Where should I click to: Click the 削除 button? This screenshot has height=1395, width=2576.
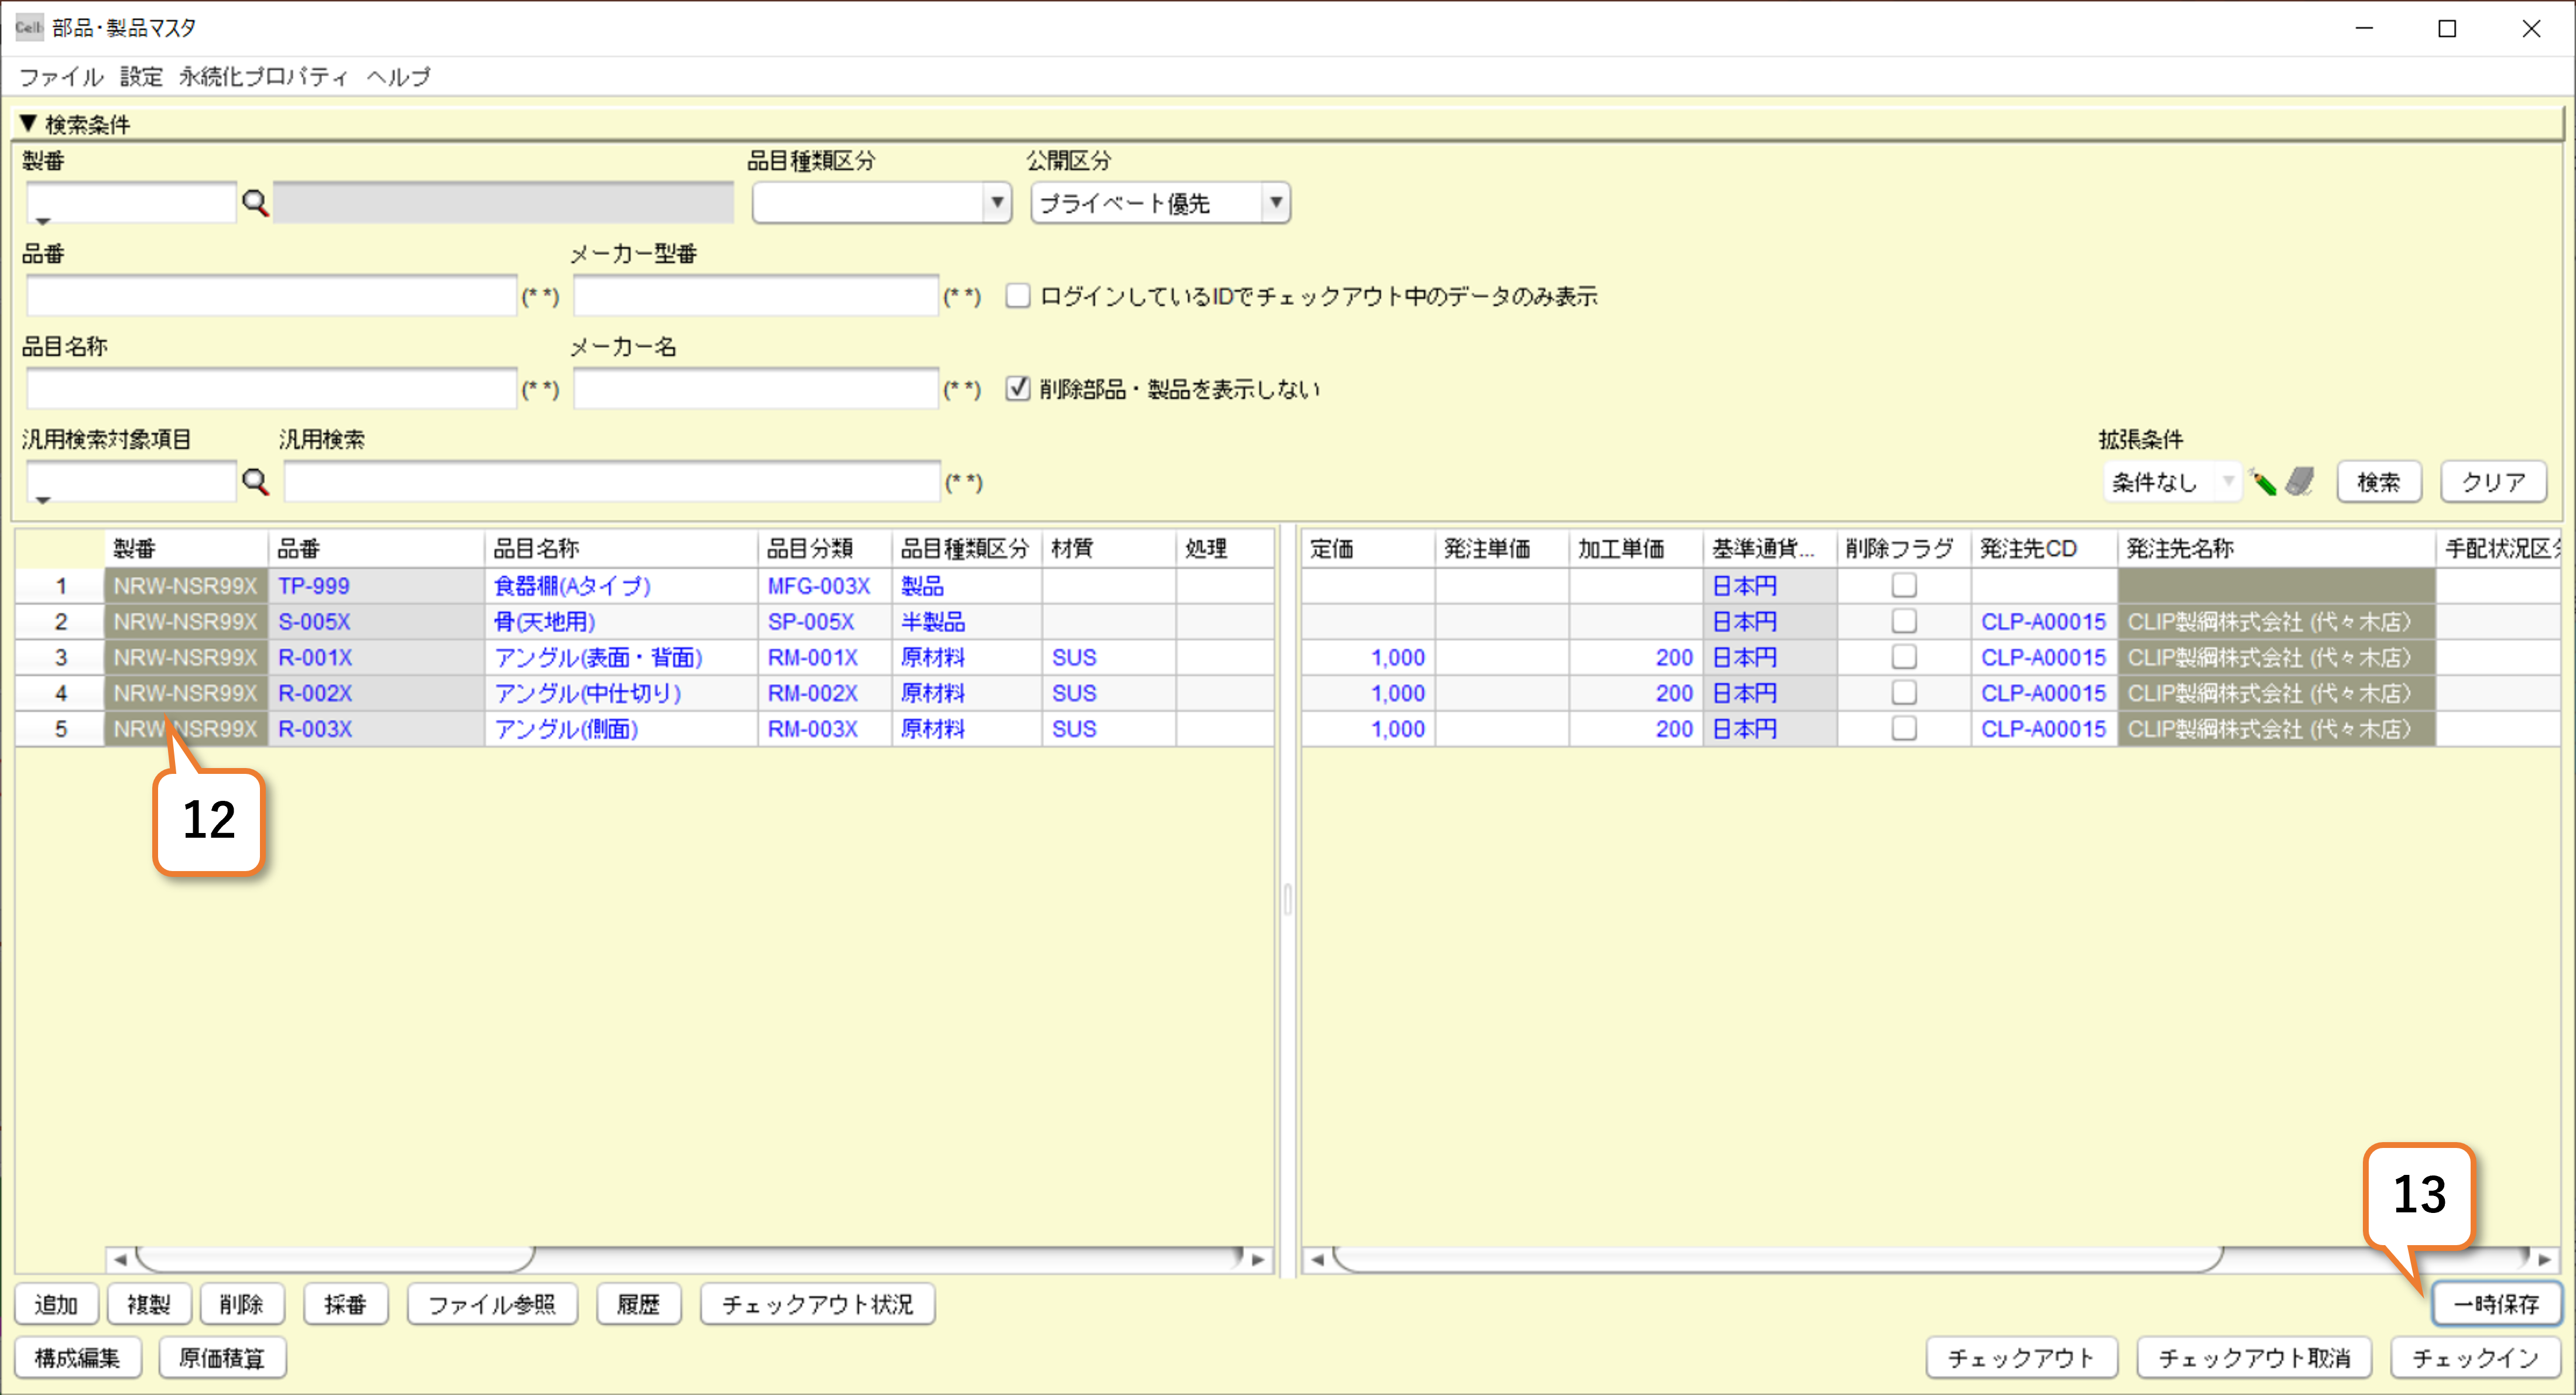point(241,1304)
